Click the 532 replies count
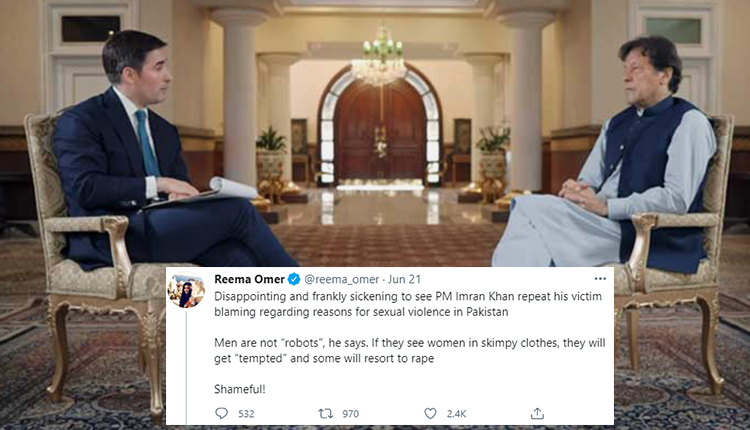The height and width of the screenshot is (430, 750). (x=246, y=412)
